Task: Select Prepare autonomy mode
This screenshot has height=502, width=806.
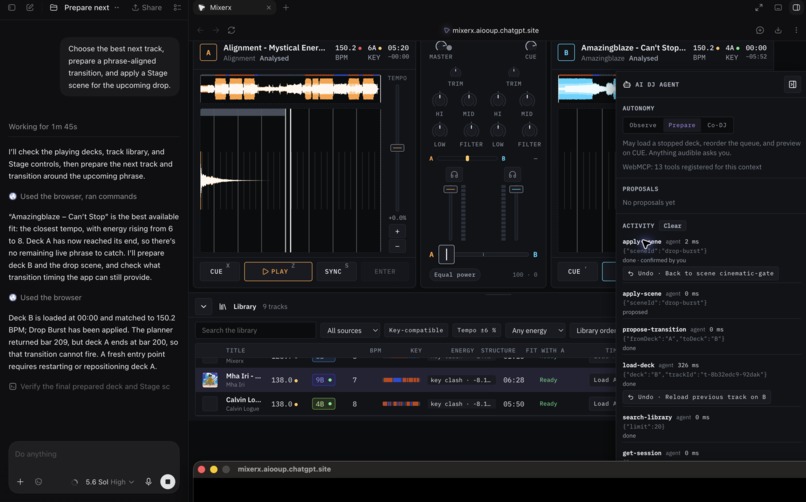Action: pos(682,125)
